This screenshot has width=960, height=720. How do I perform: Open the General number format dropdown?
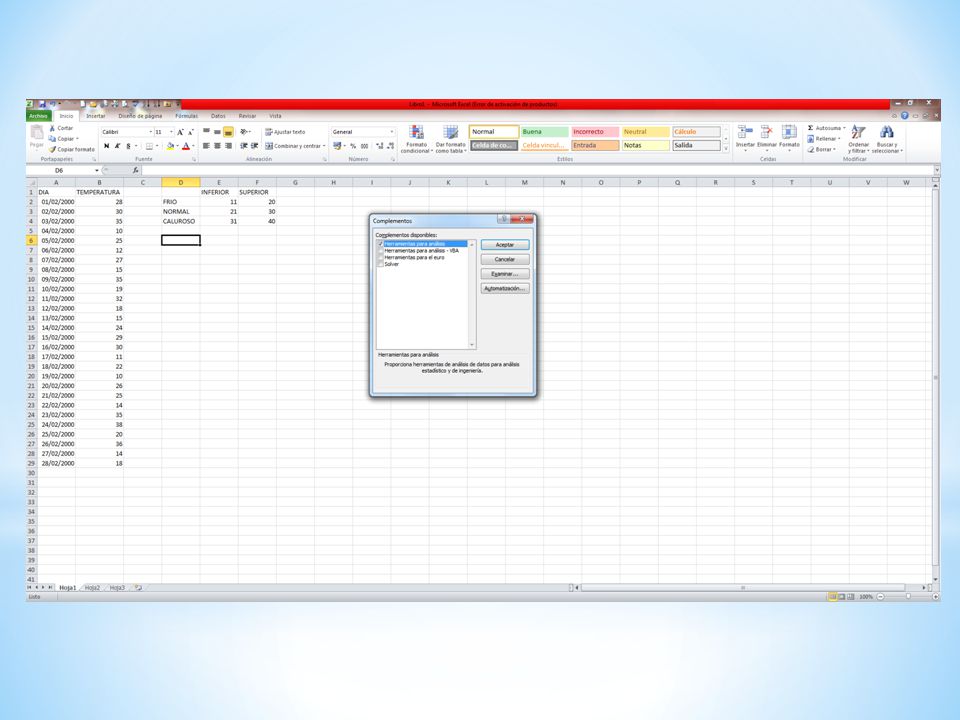point(392,132)
